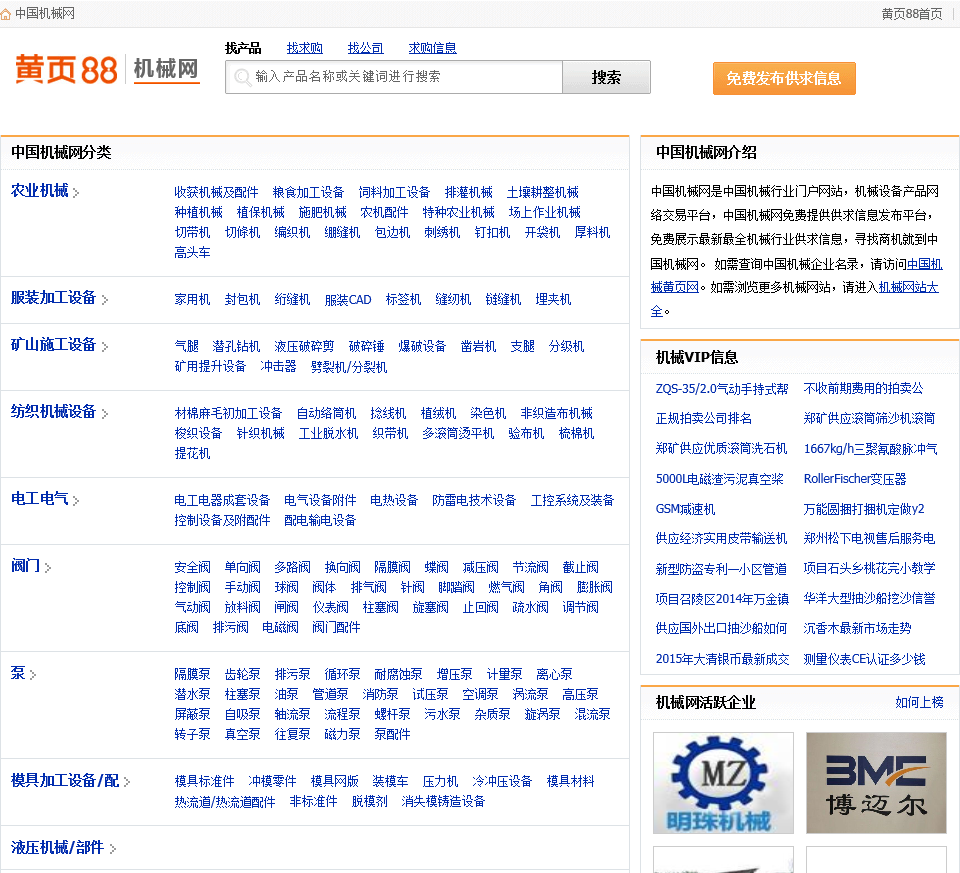
Task: Open 粮食加工设备 link
Action: click(x=309, y=193)
